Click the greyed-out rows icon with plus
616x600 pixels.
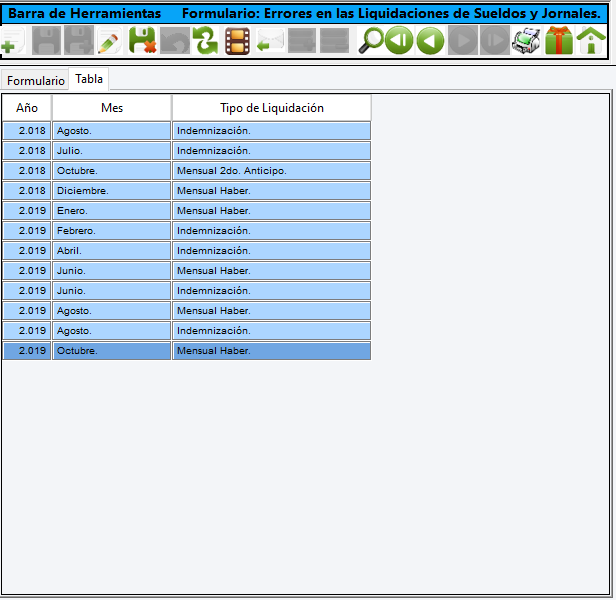302,40
